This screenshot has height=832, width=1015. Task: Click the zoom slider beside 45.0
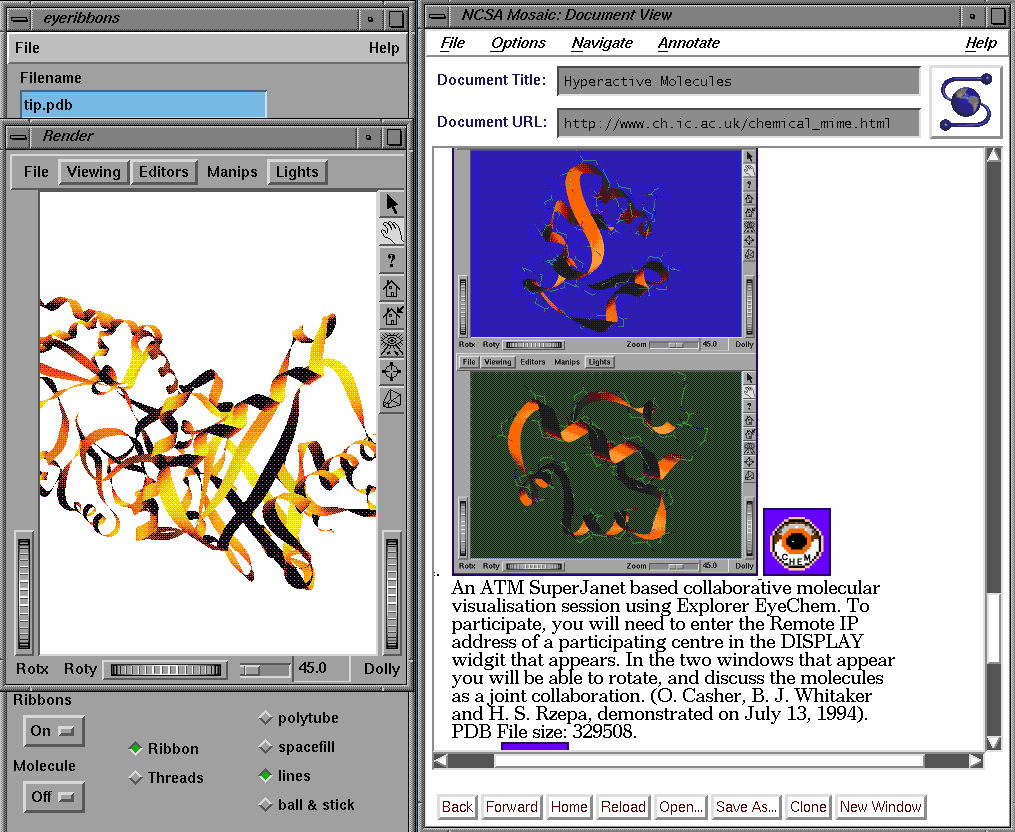[x=265, y=669]
